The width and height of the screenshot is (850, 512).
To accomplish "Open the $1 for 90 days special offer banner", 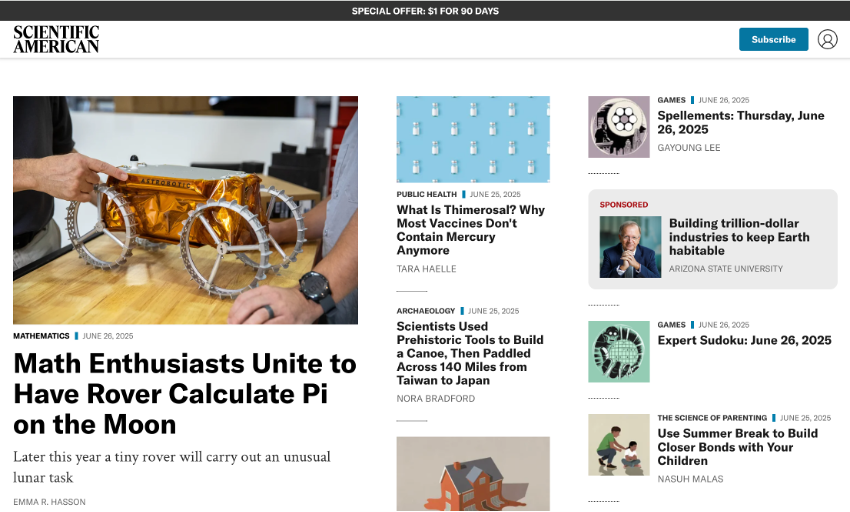I will pyautogui.click(x=425, y=11).
